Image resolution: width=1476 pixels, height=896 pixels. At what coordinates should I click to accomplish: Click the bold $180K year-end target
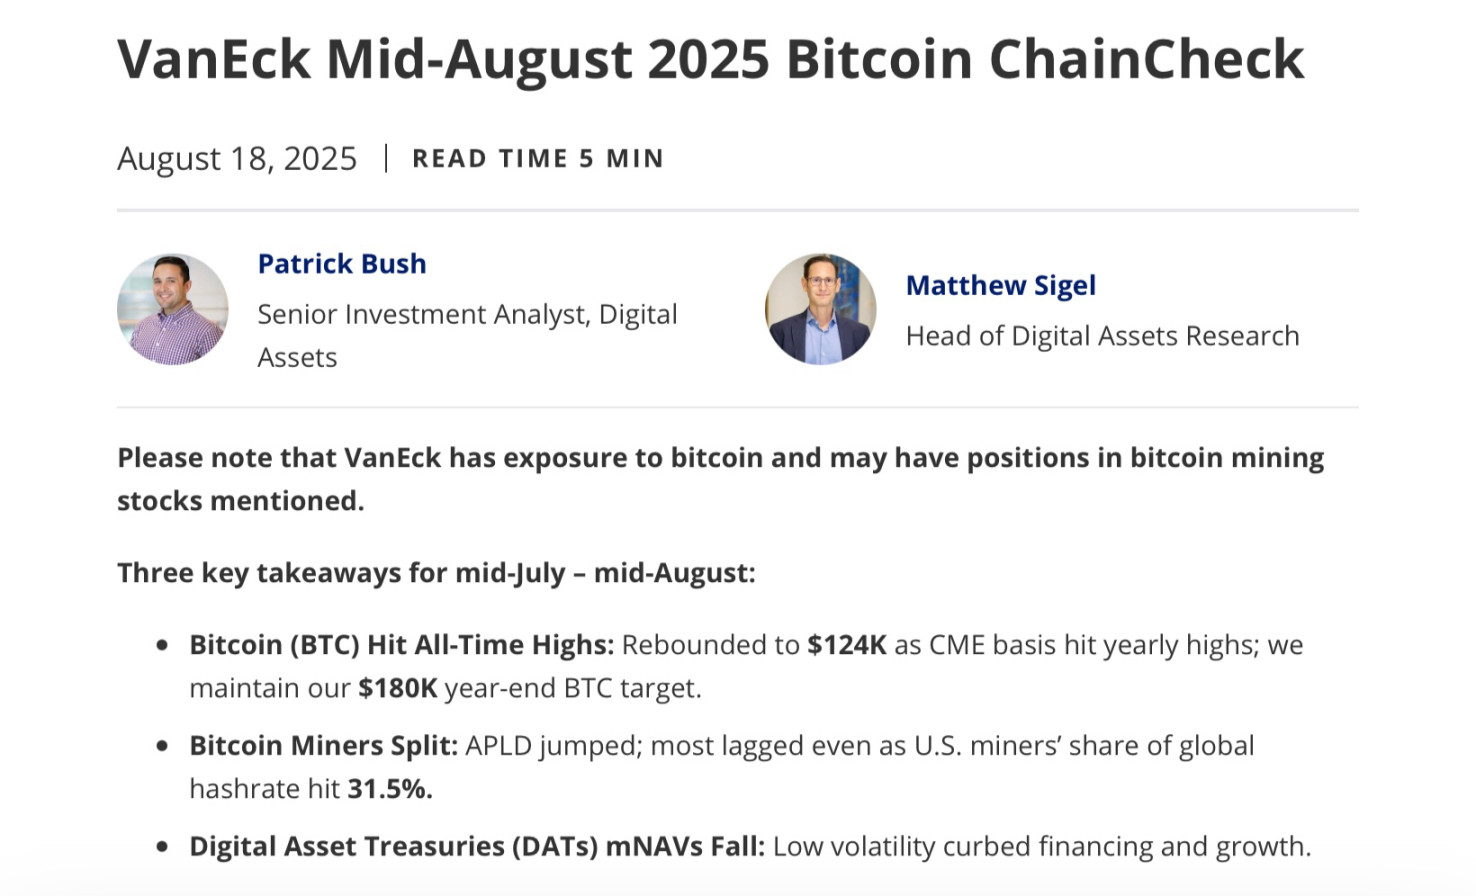tap(398, 688)
